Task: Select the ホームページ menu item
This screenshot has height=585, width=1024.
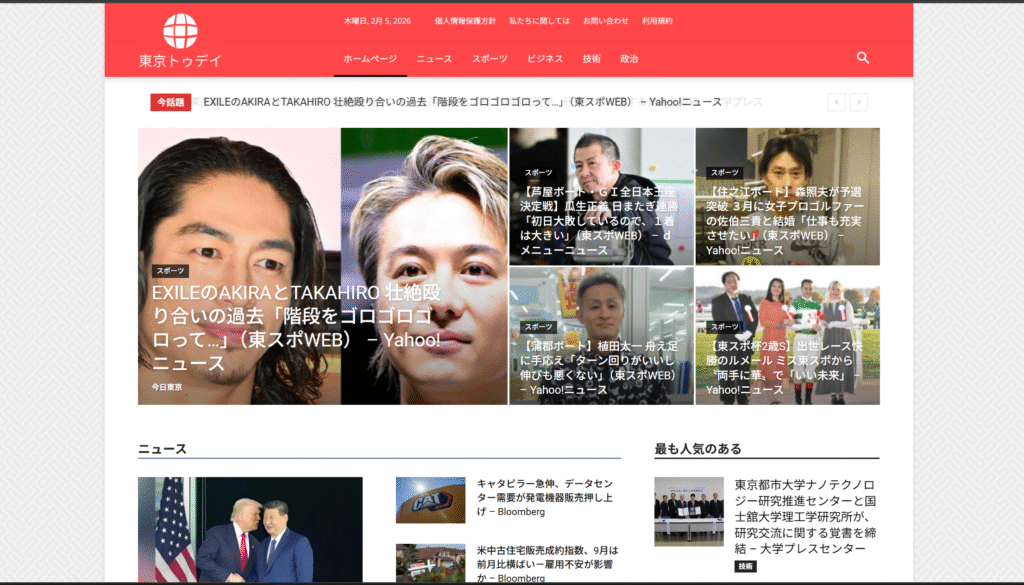Action: 370,59
